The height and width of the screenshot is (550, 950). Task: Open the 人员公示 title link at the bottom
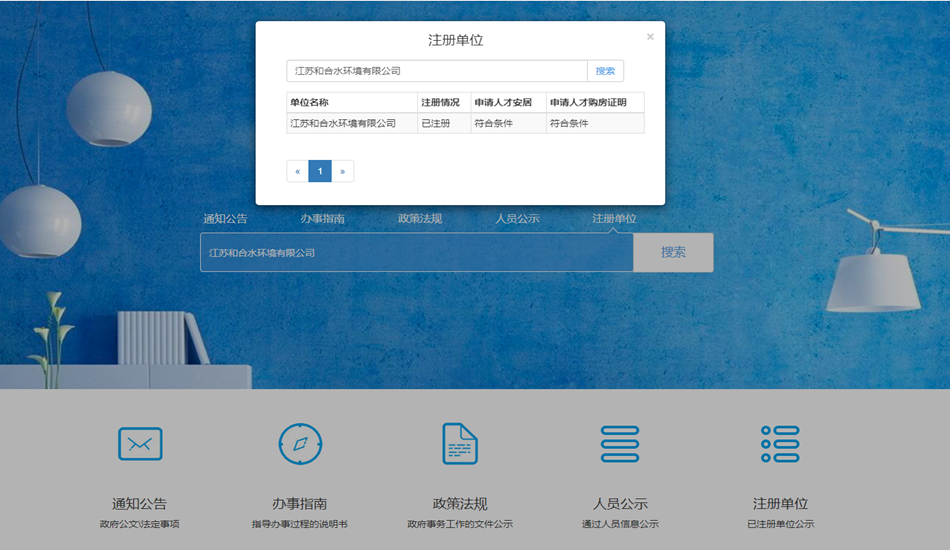pos(620,503)
